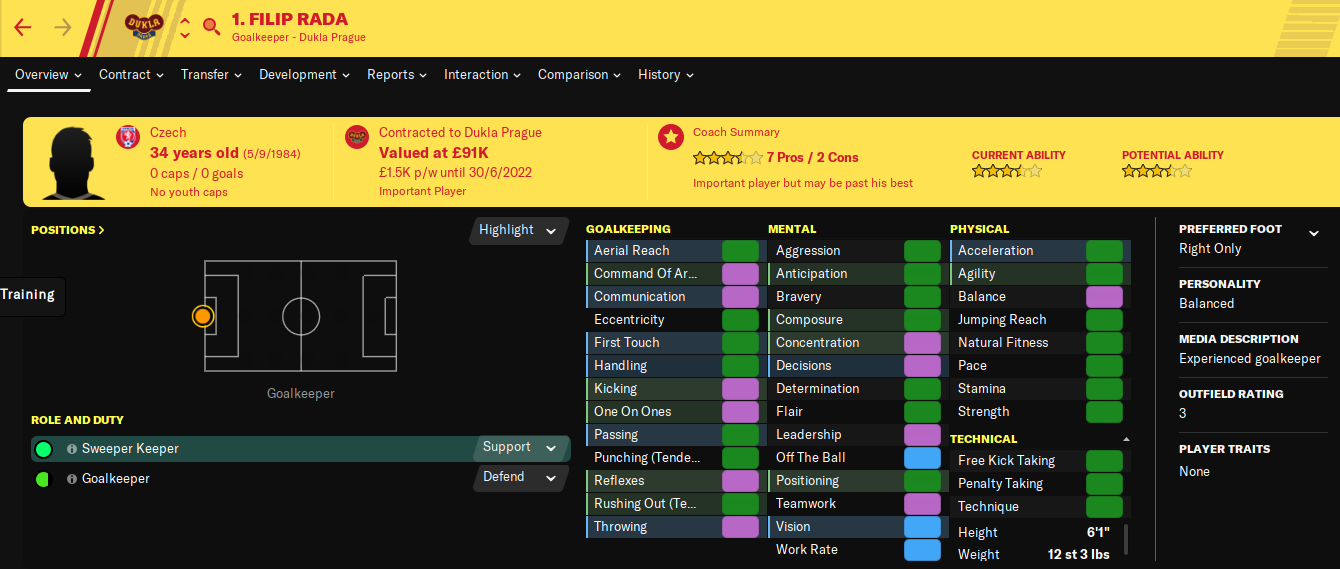This screenshot has width=1340, height=569.
Task: Click the Coach Summary link
Action: coord(736,132)
